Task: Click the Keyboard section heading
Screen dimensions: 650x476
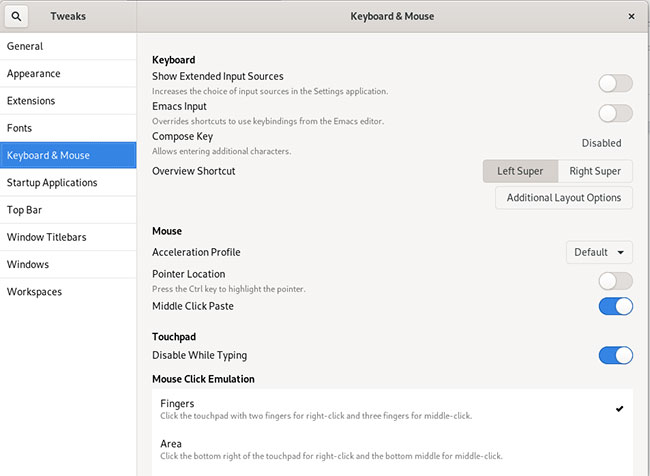Action: (174, 60)
